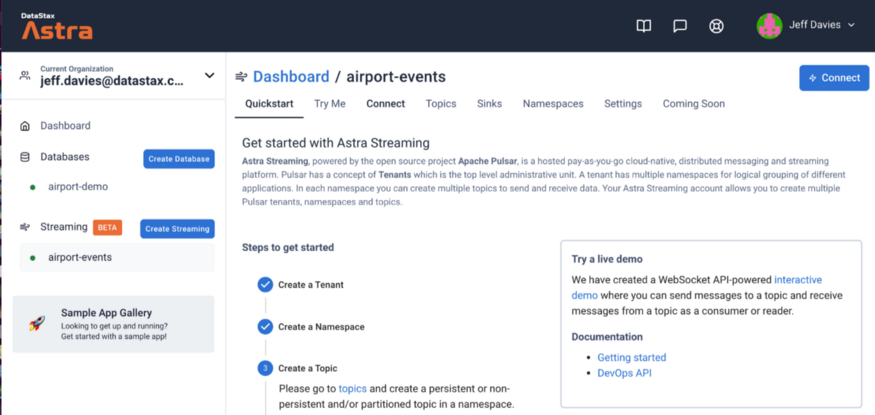Click Jeff Davies profile avatar
The width and height of the screenshot is (875, 415).
pos(769,26)
